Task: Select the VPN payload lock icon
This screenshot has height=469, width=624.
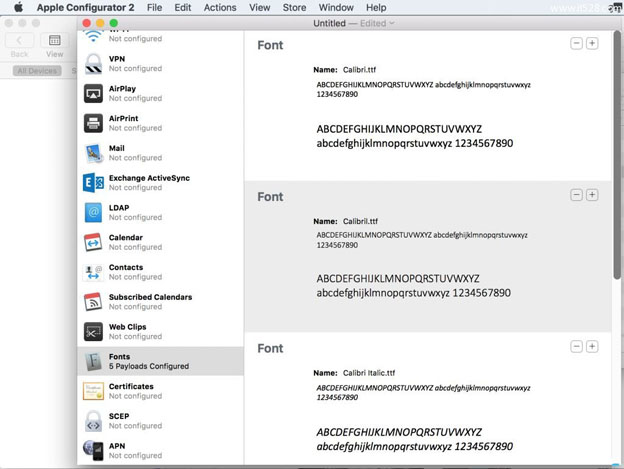Action: [94, 64]
